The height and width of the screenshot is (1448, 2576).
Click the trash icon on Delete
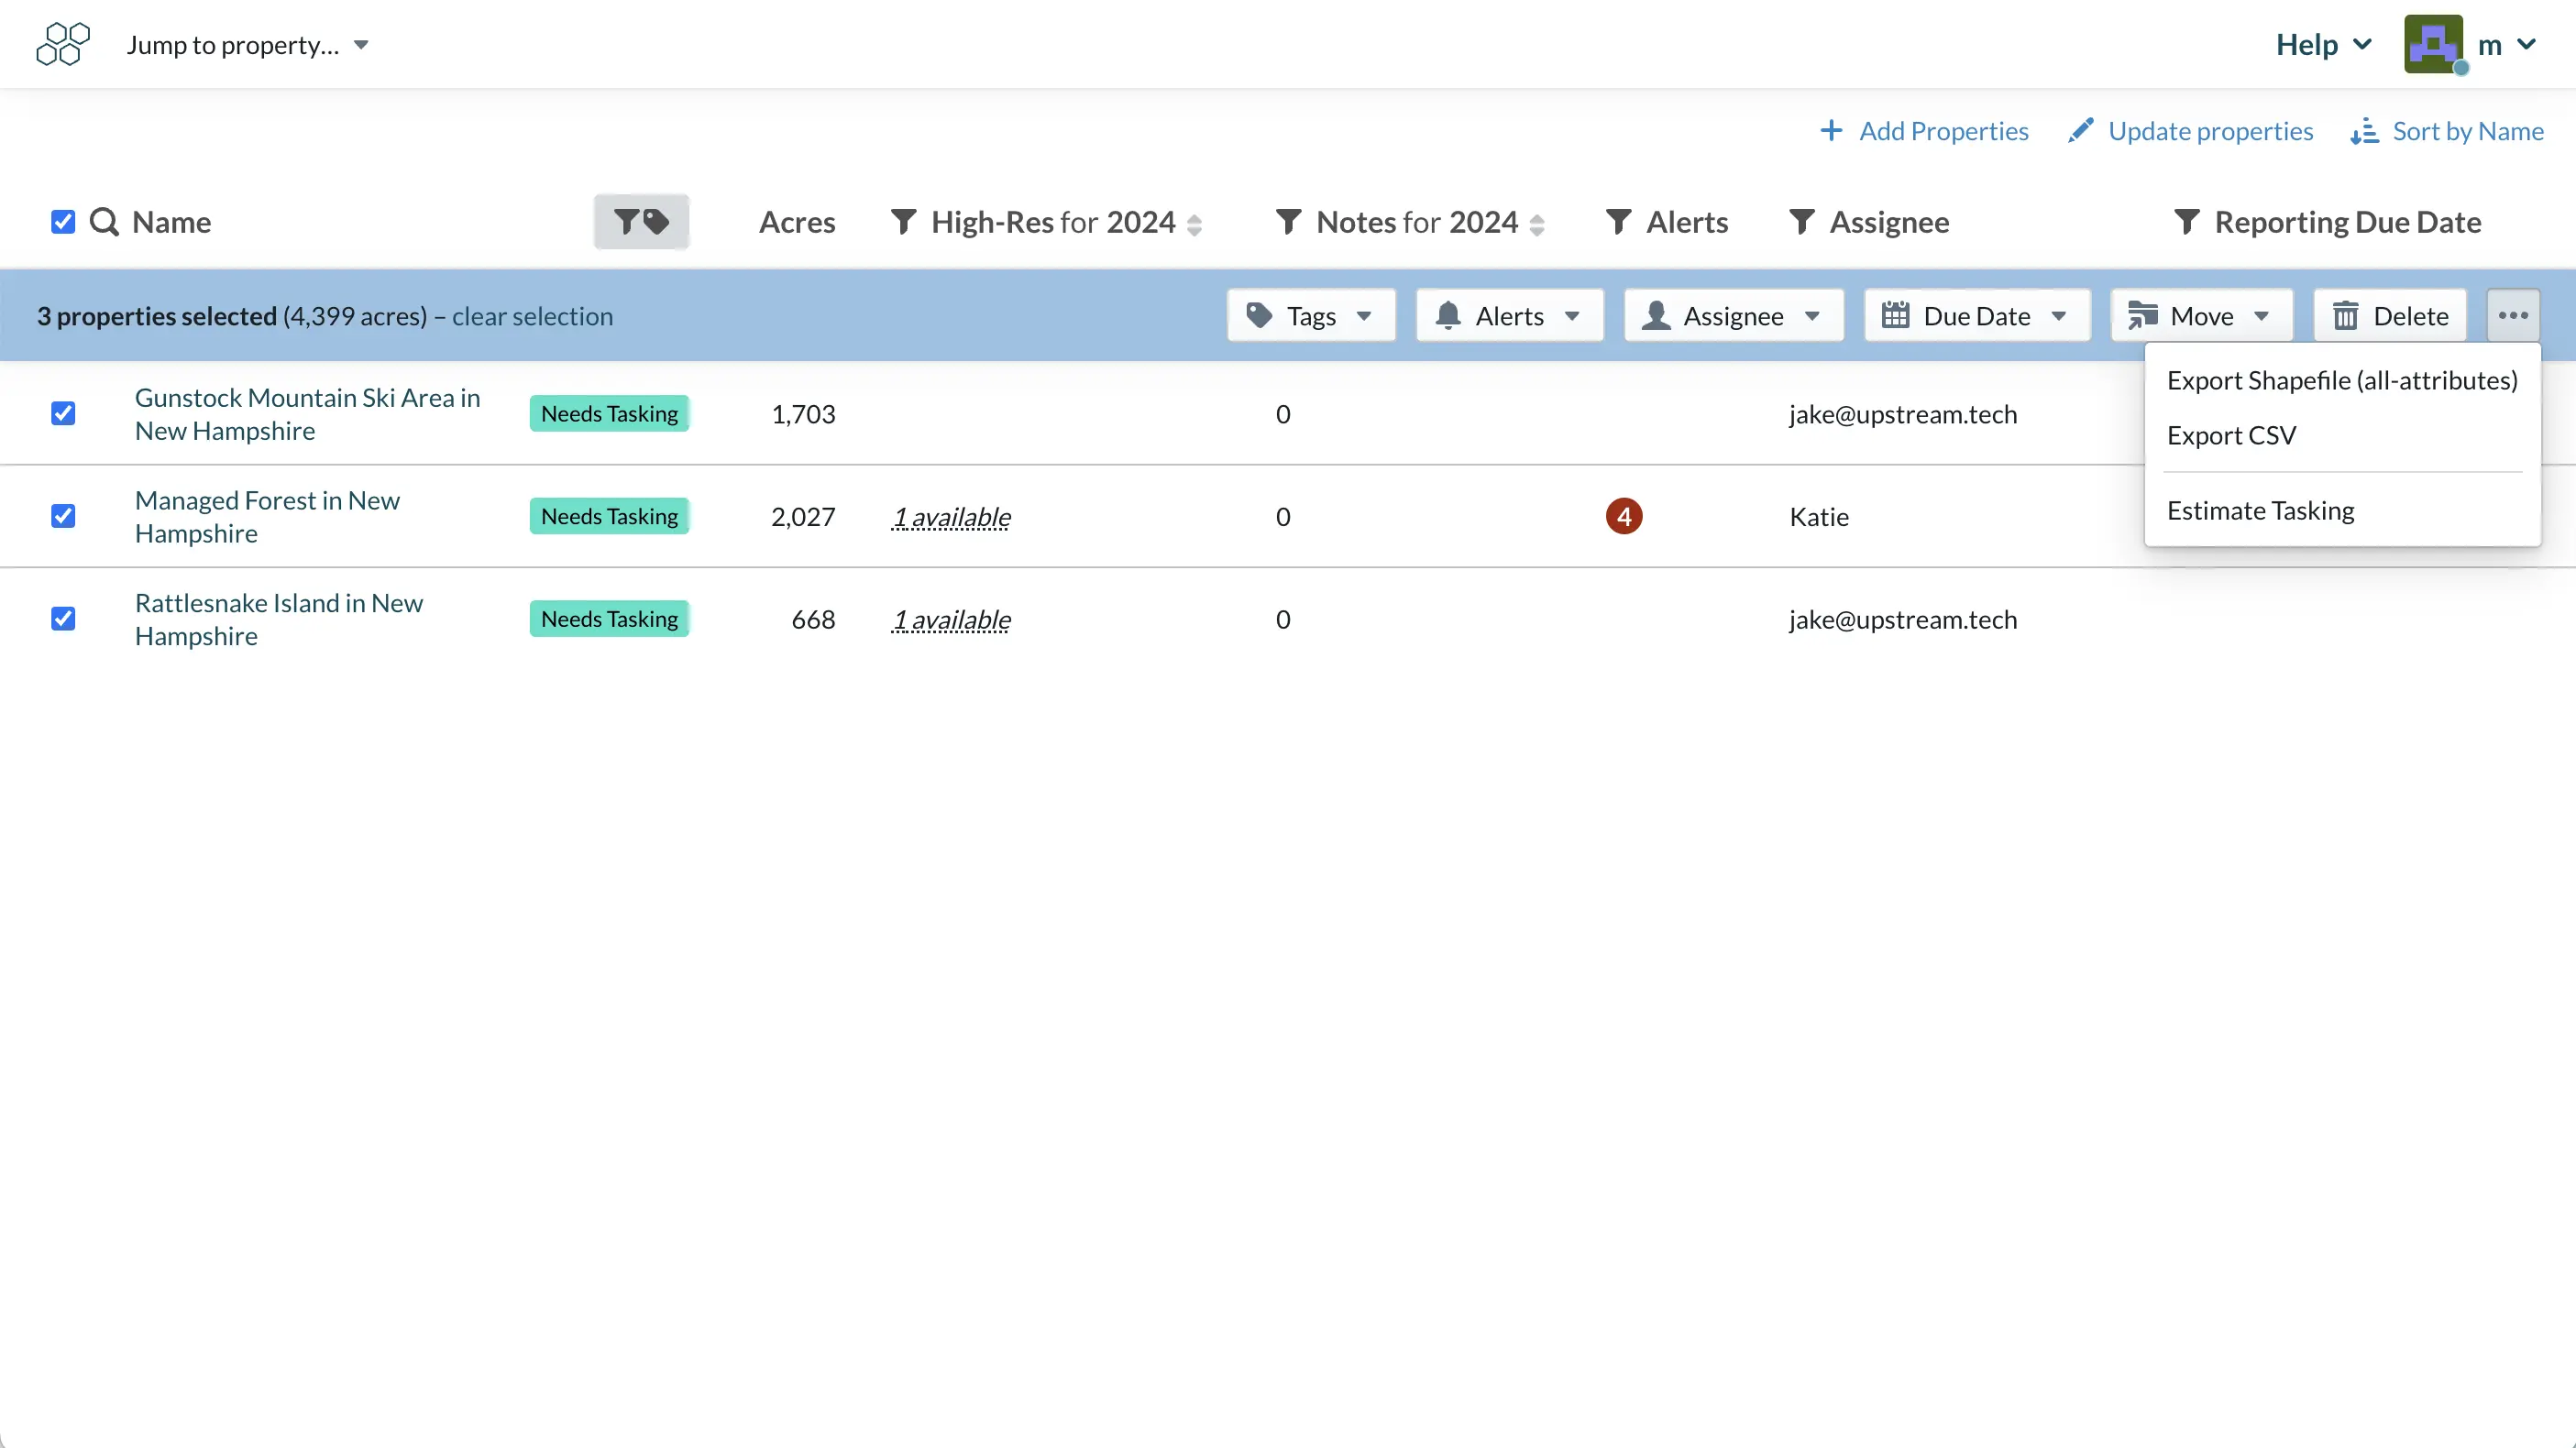pos(2346,316)
